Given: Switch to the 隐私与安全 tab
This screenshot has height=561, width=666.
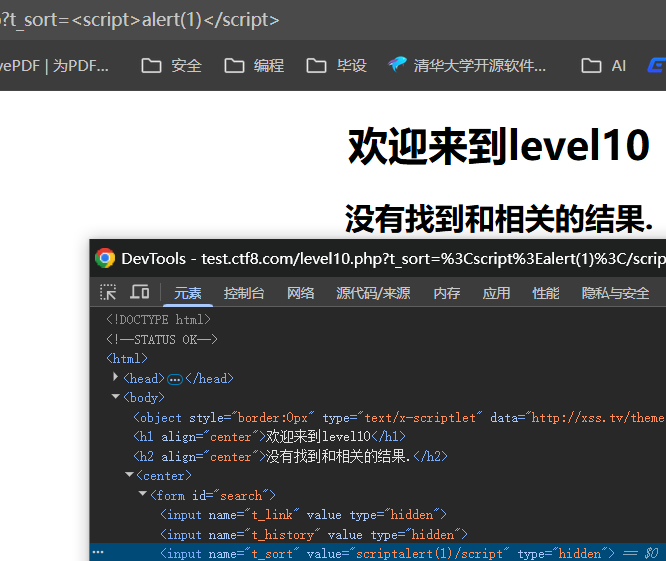Looking at the screenshot, I should [x=615, y=293].
